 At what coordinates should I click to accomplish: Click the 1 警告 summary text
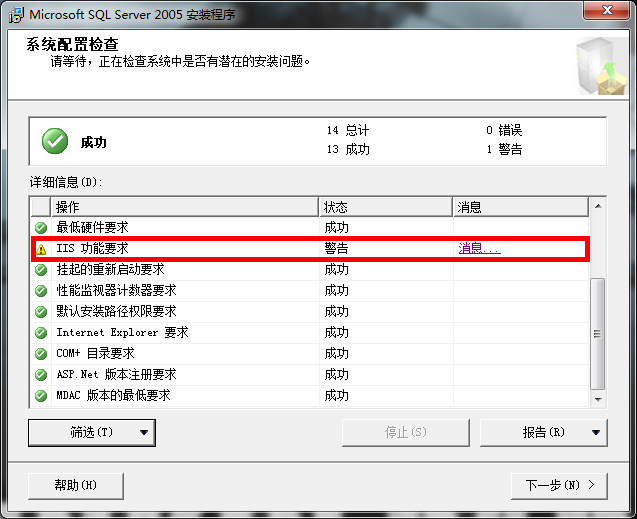(x=504, y=149)
